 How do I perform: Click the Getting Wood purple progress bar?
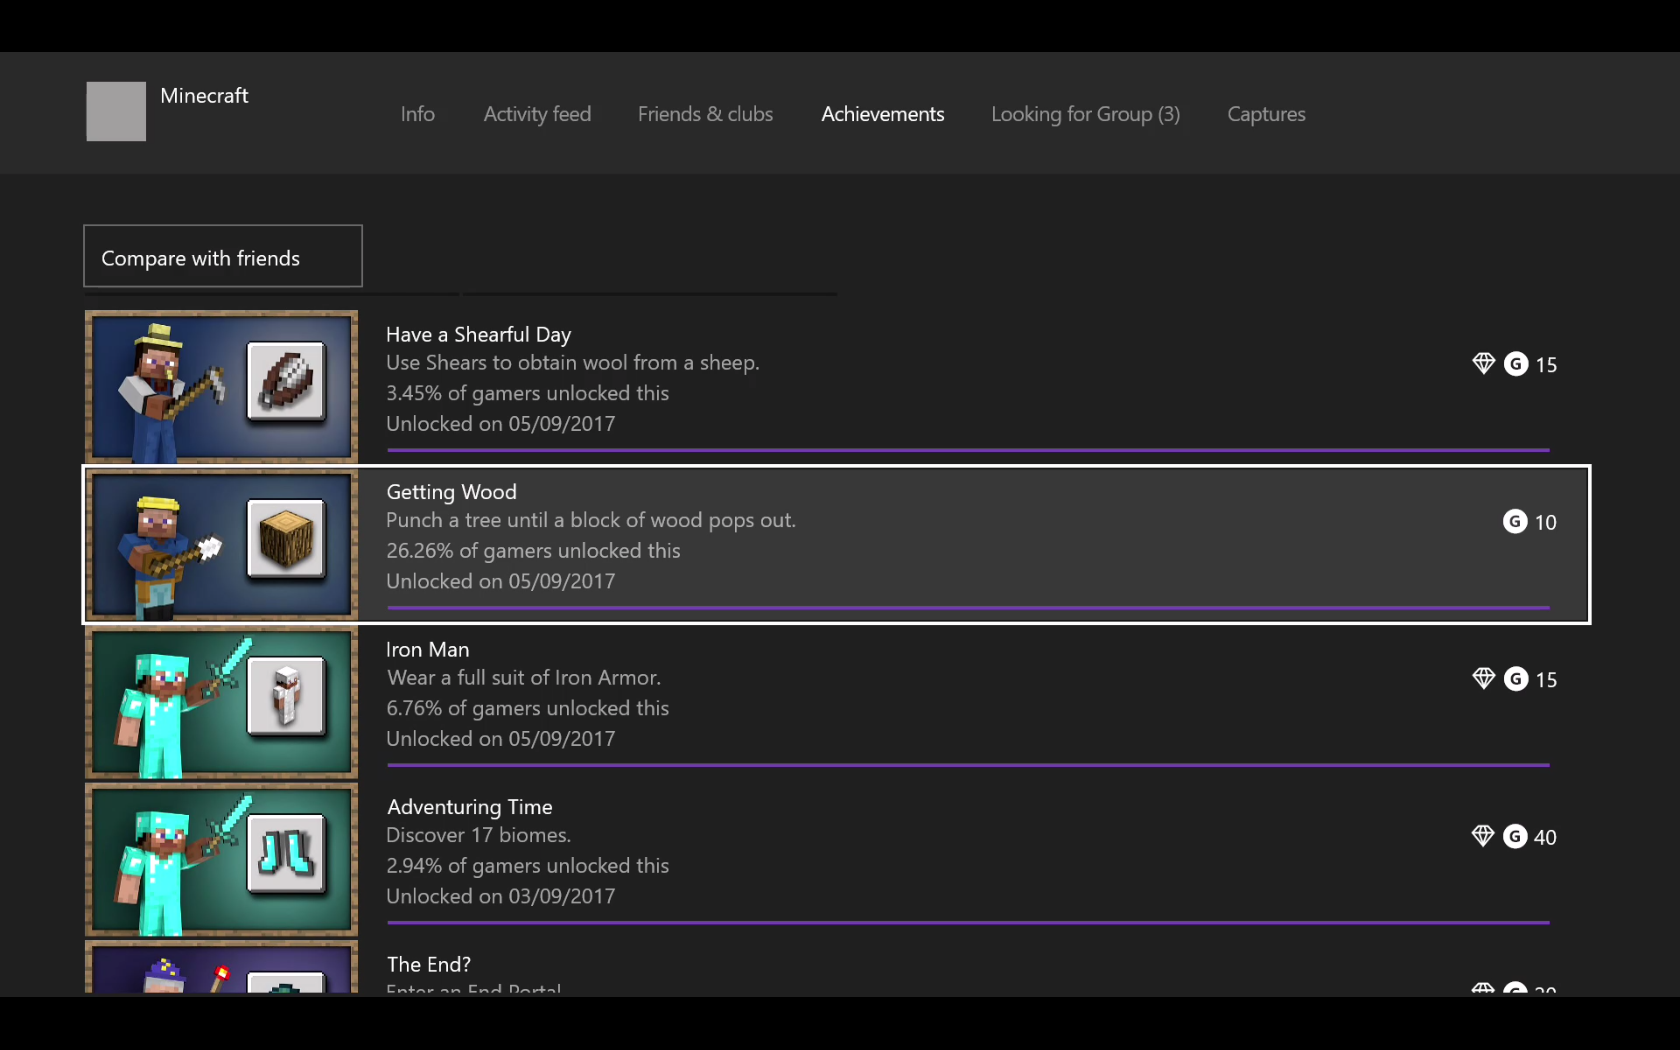[x=967, y=607]
